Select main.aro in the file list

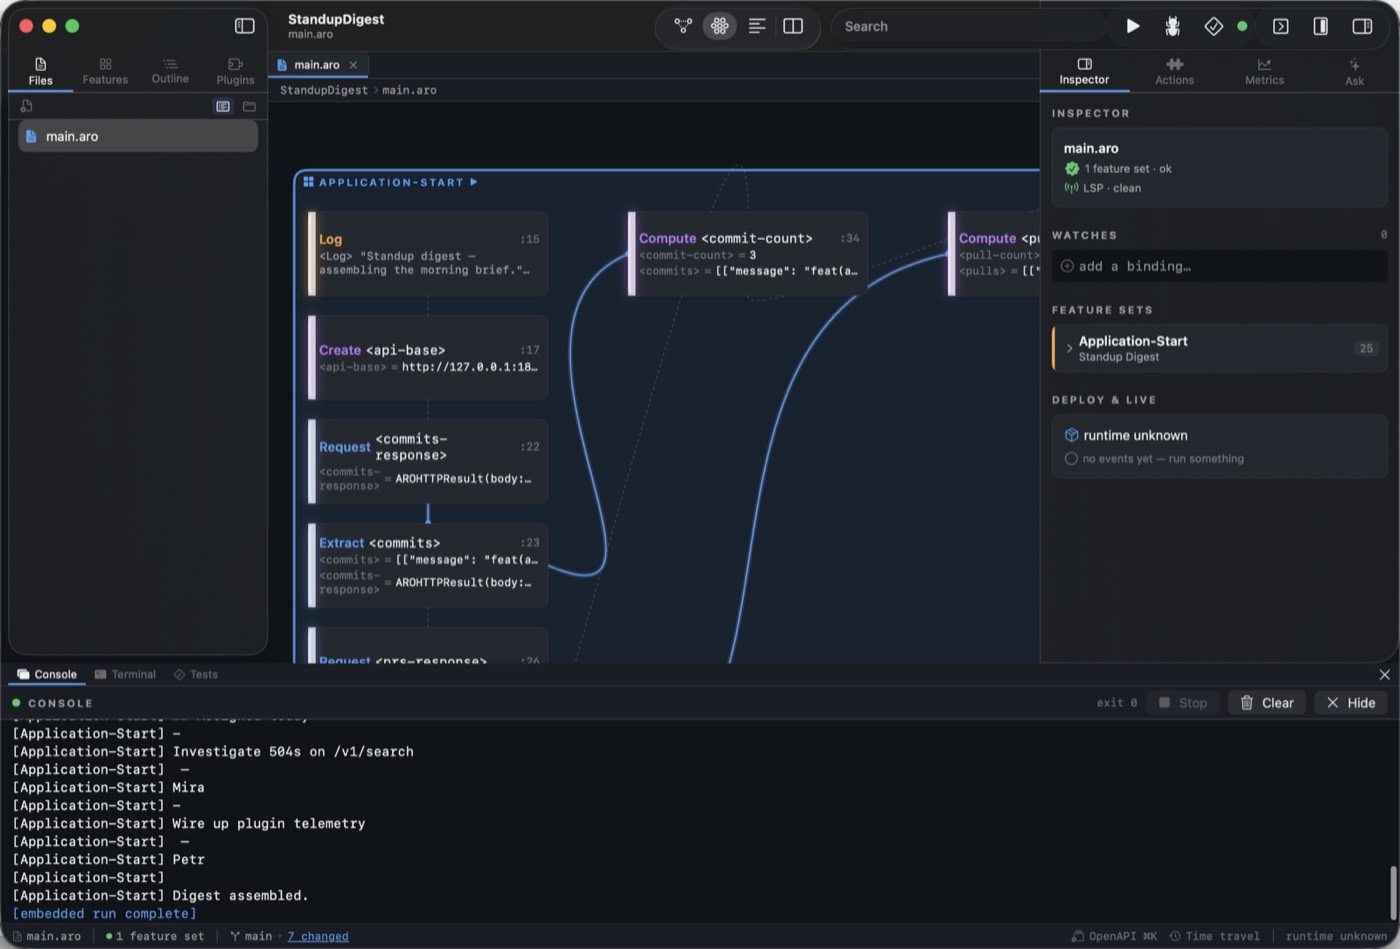(x=138, y=136)
